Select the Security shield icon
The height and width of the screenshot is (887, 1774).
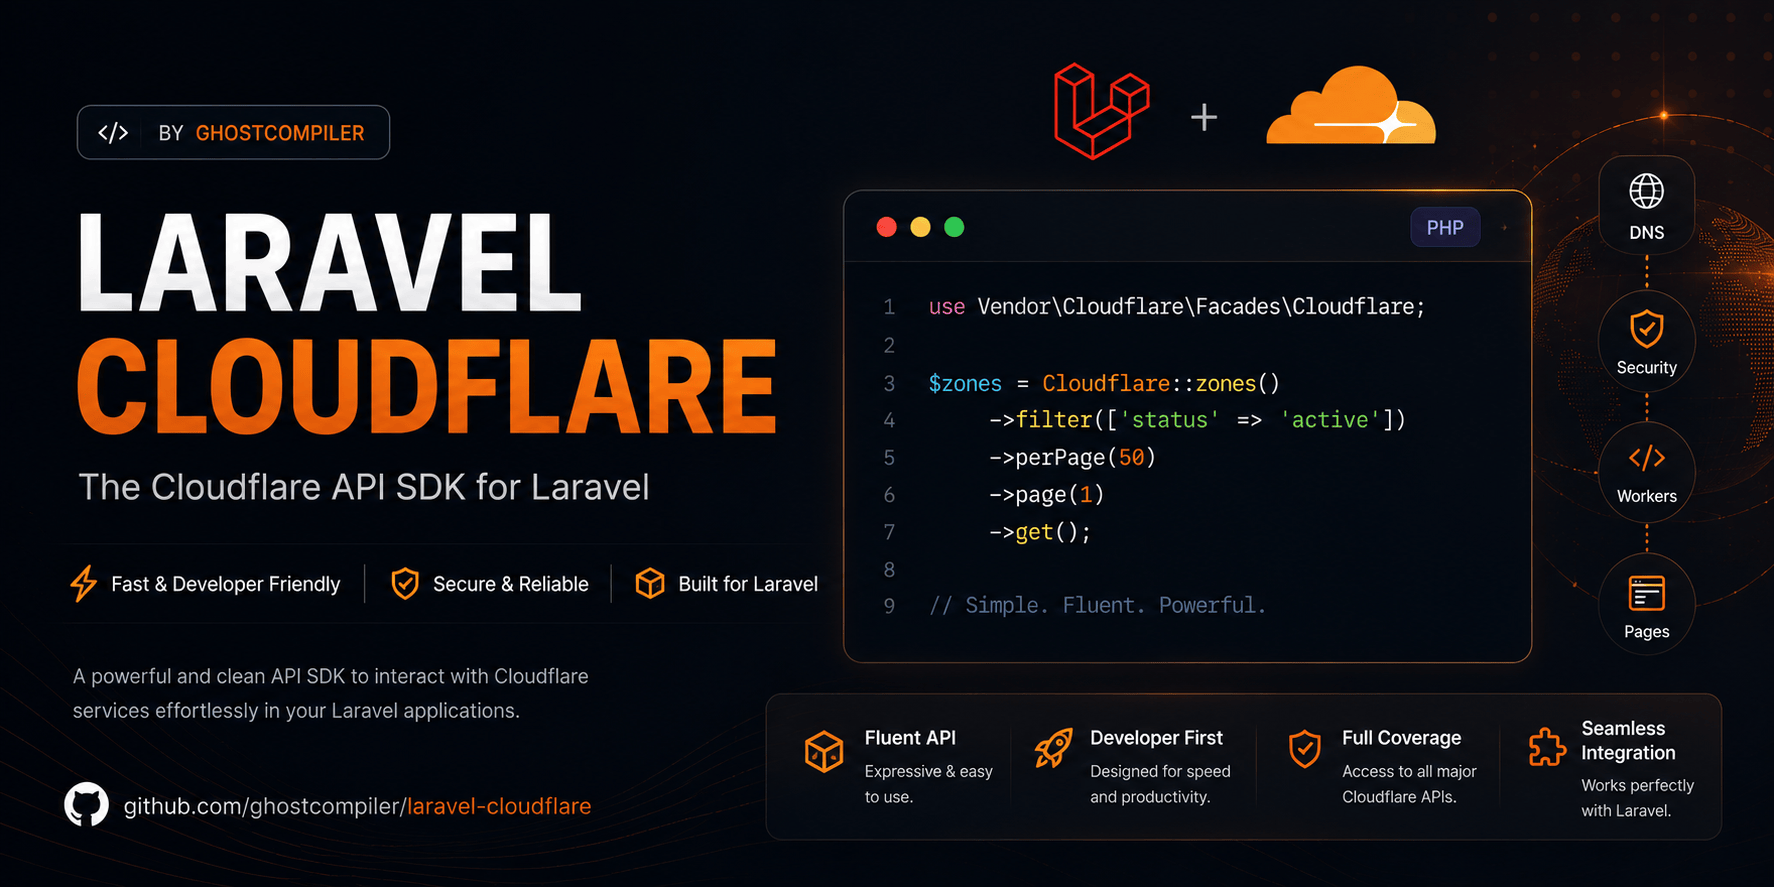(1646, 328)
